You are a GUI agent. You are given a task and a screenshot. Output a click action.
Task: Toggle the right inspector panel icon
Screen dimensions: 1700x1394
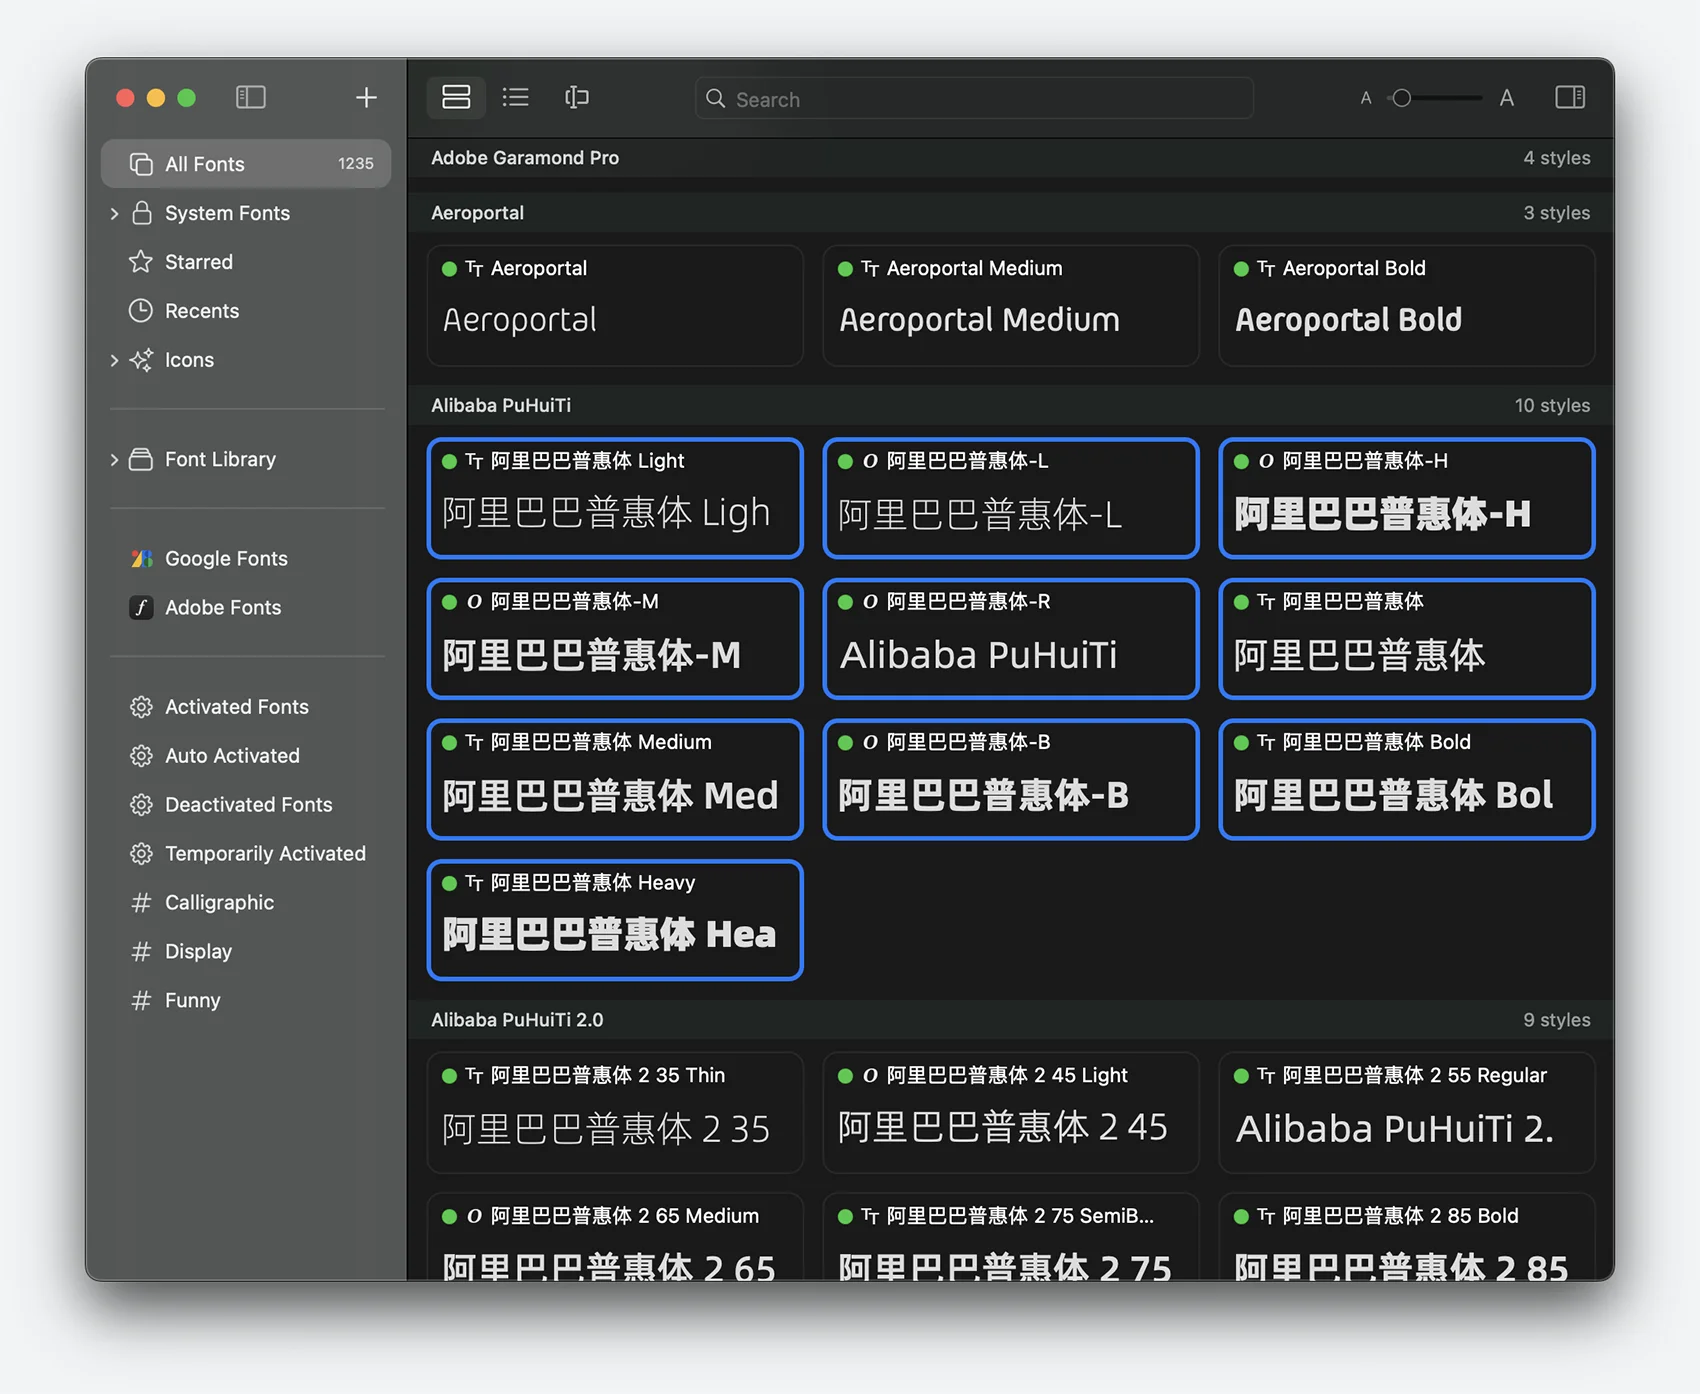click(1570, 97)
